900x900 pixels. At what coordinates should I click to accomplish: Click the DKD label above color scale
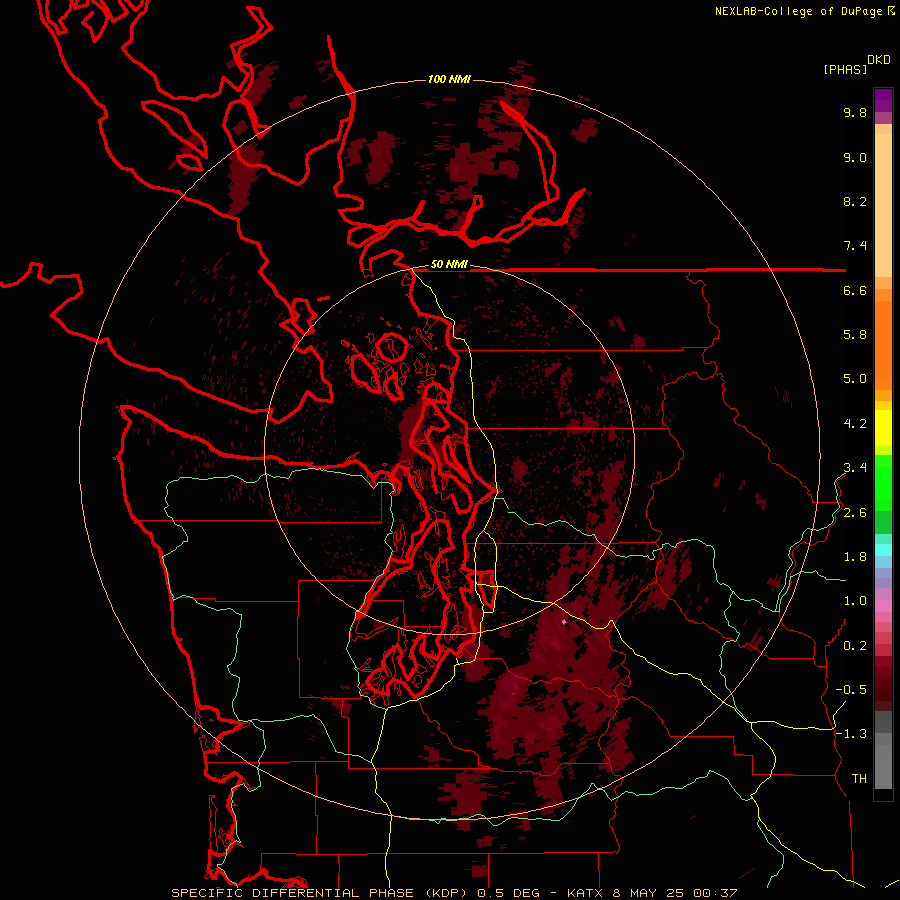[x=879, y=60]
